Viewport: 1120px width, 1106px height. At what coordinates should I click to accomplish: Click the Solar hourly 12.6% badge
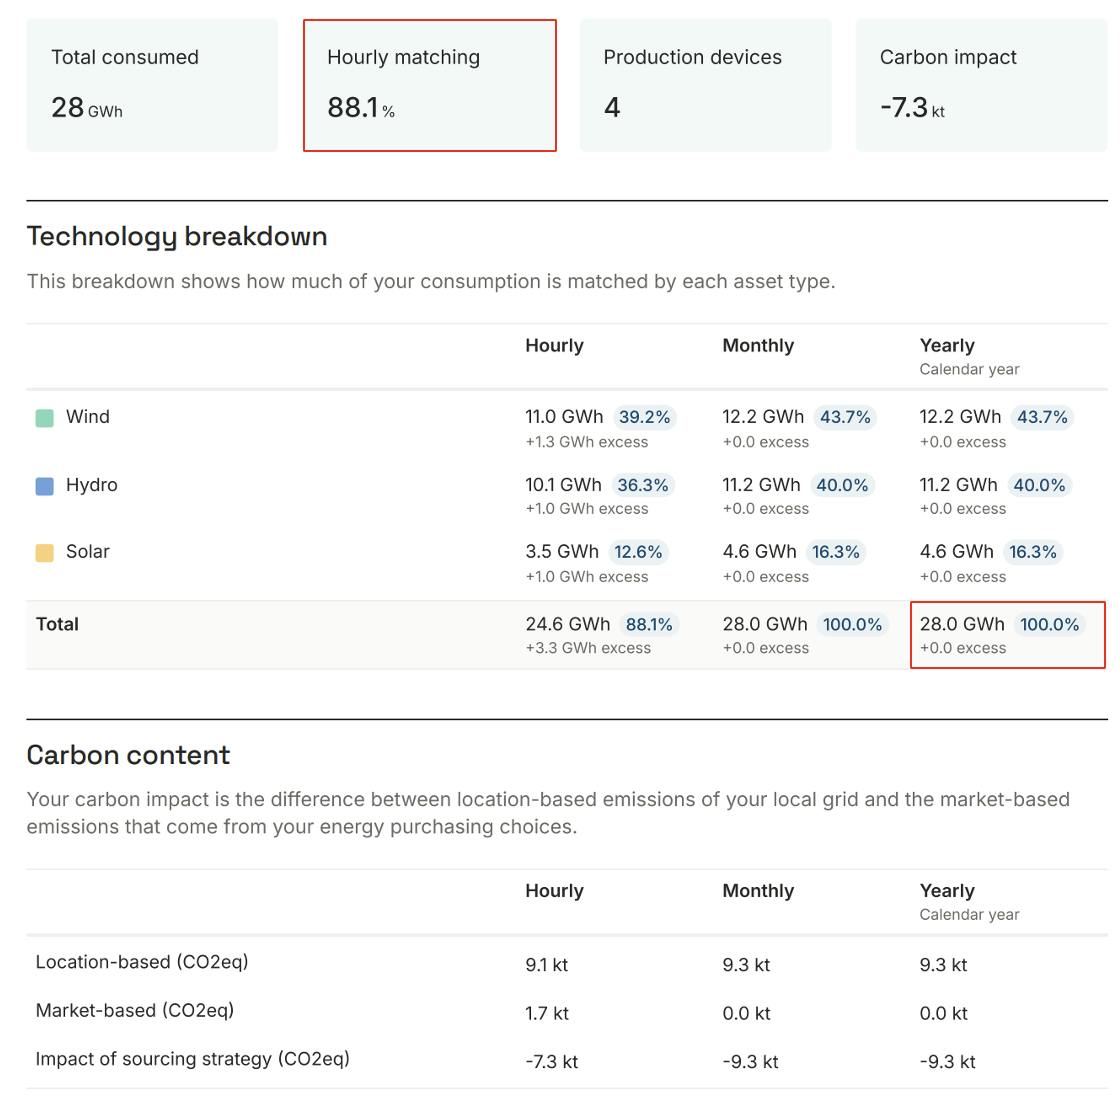[638, 552]
